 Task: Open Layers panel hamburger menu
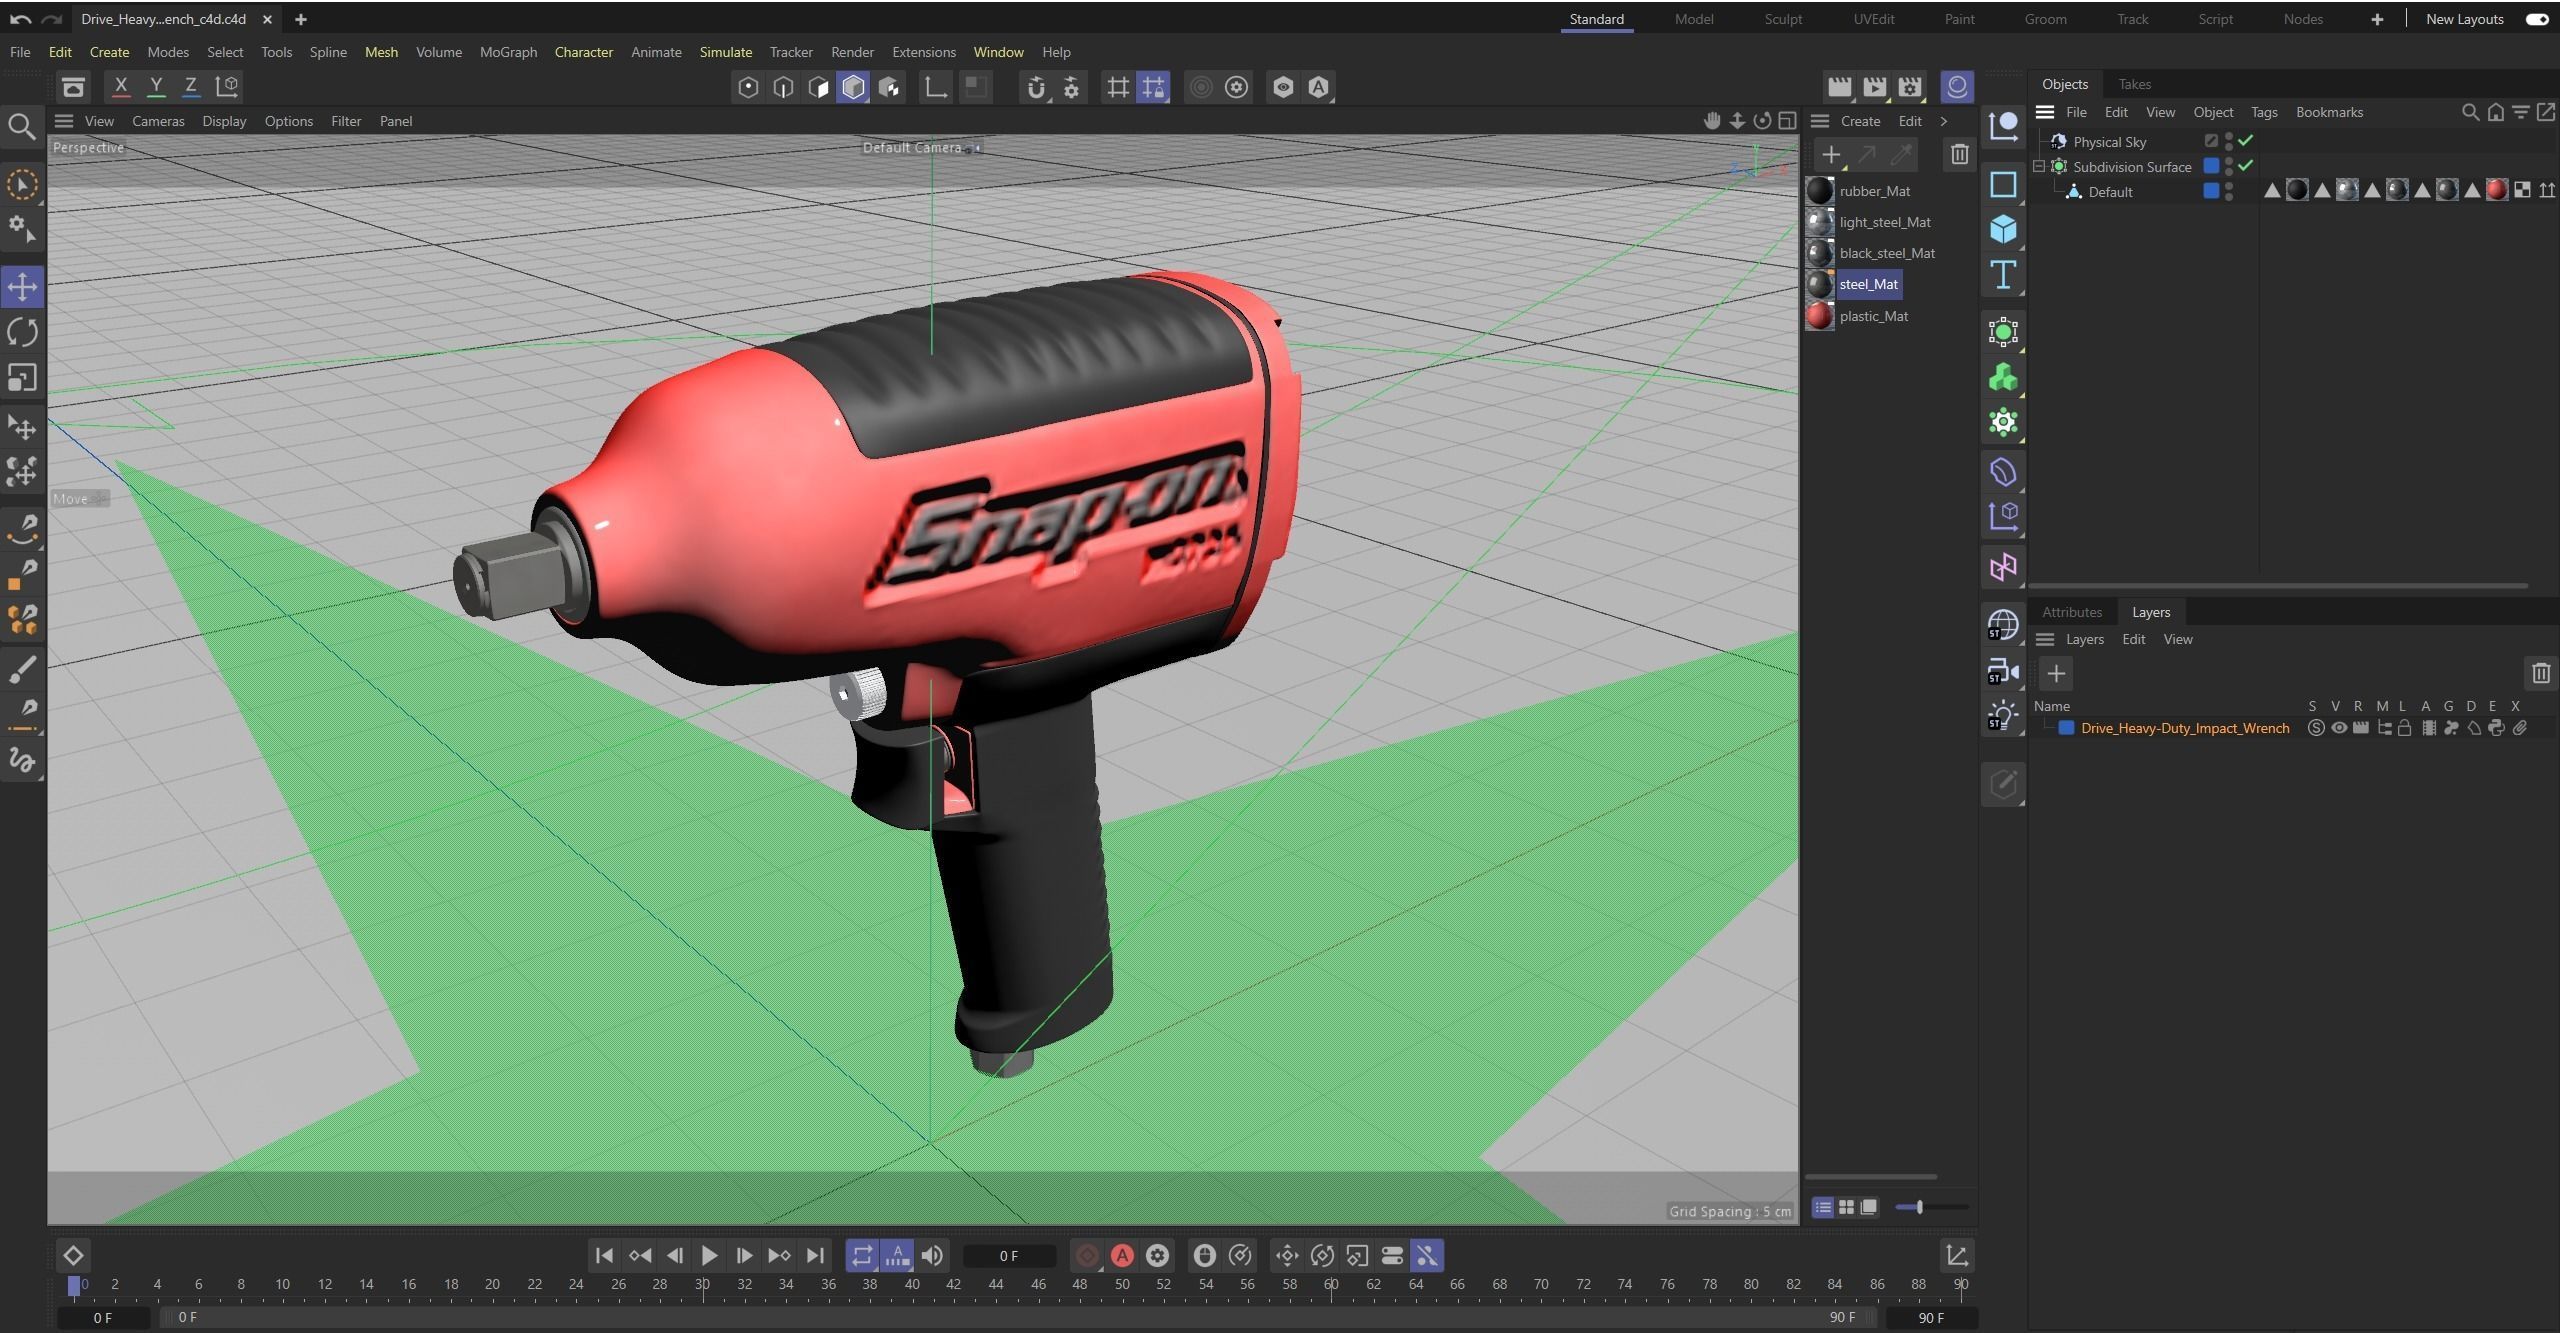pyautogui.click(x=2045, y=640)
